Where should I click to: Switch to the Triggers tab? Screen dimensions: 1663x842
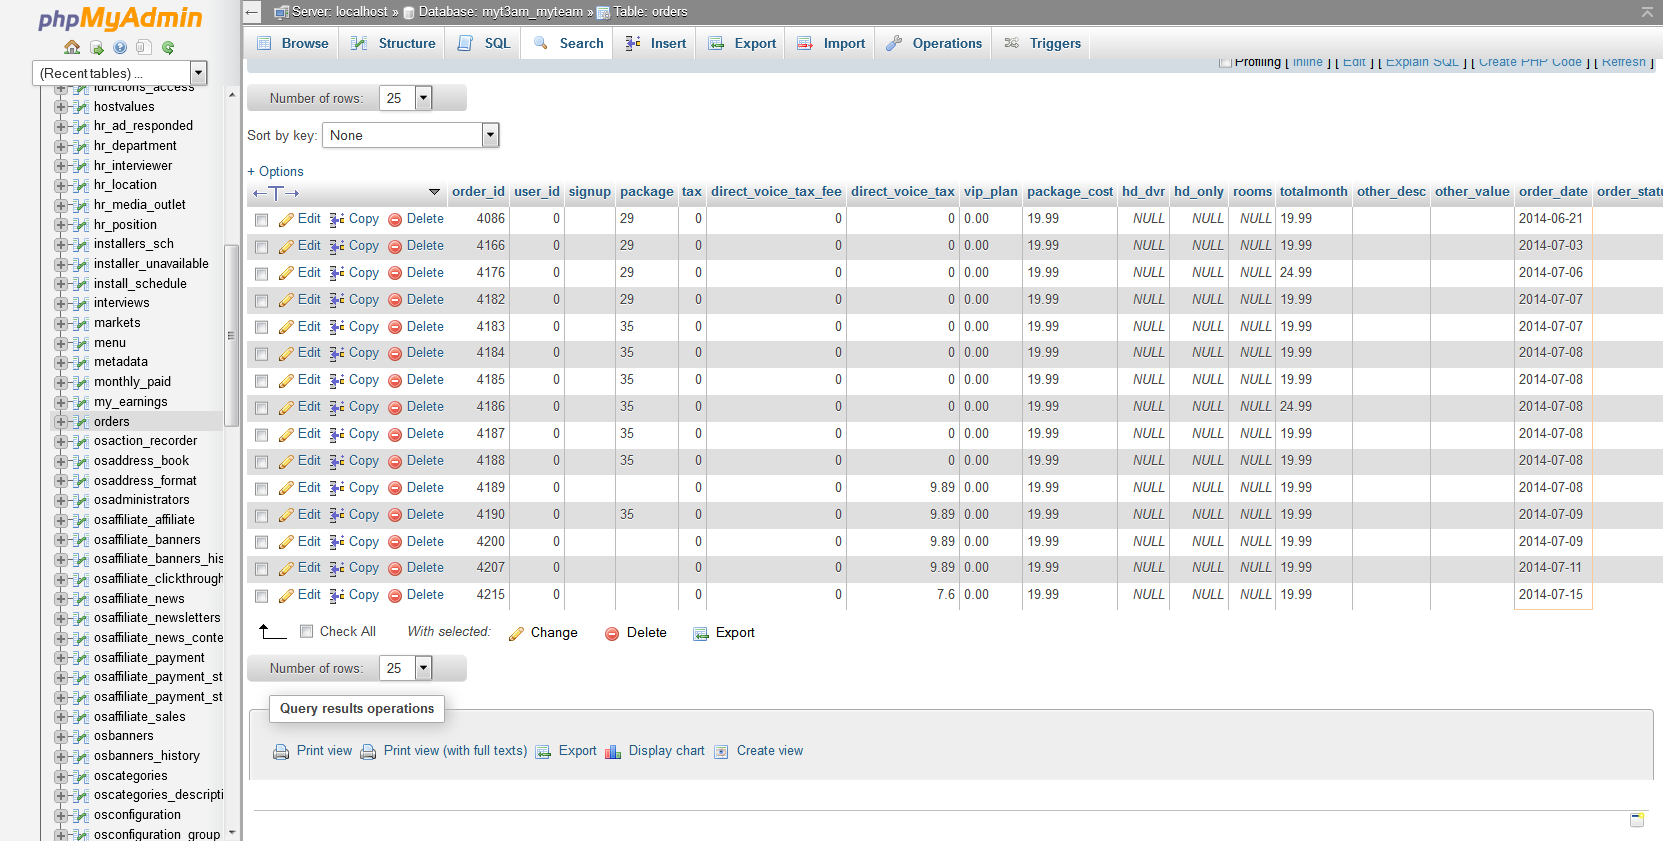point(1042,43)
